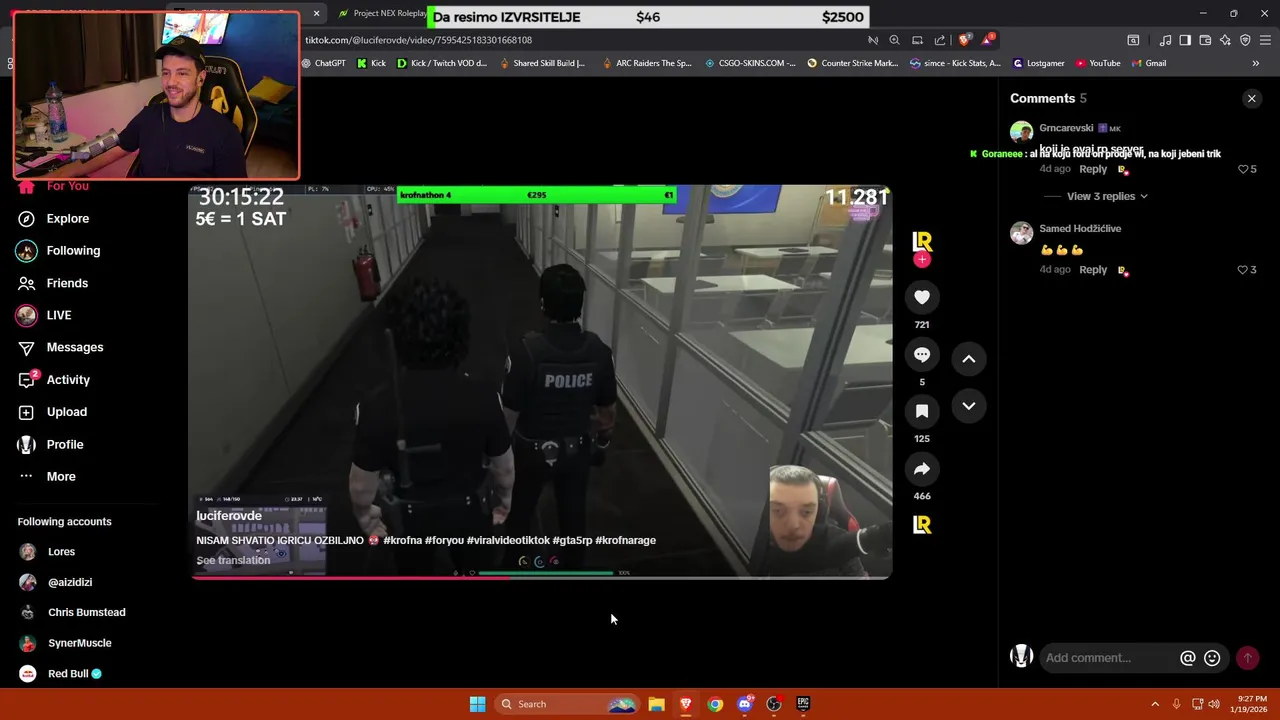The height and width of the screenshot is (720, 1280).
Task: Show more bookmarks with the chevron
Action: [x=1255, y=63]
